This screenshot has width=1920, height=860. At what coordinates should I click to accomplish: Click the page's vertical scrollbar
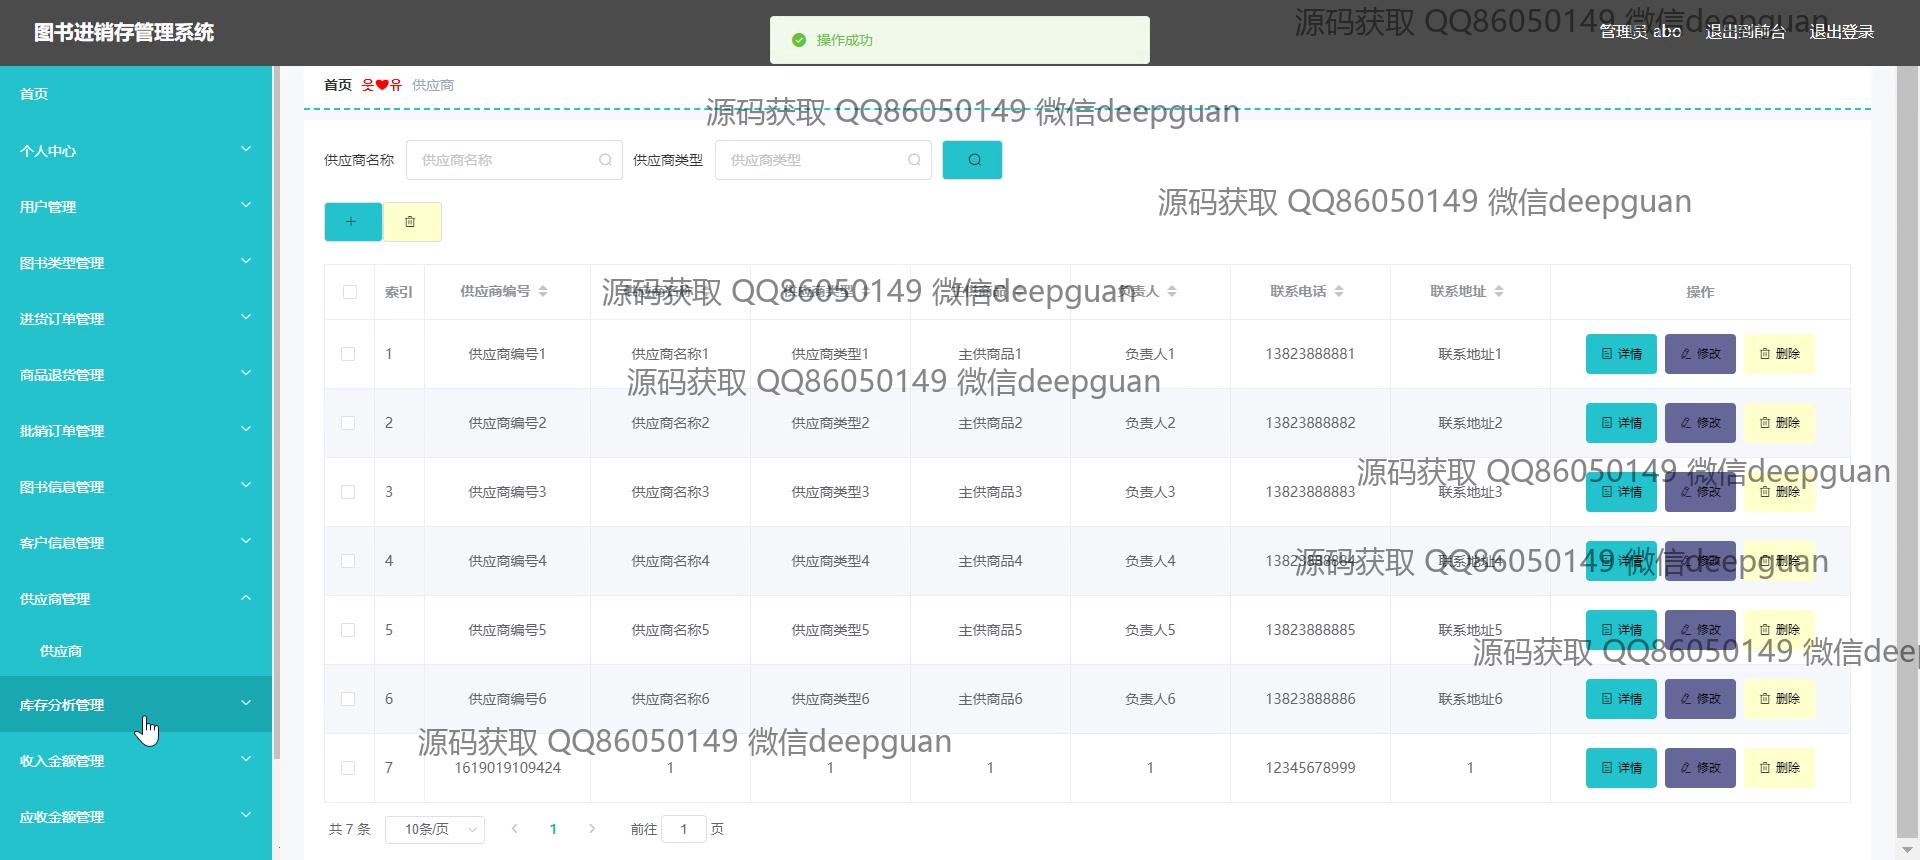pos(1906,400)
